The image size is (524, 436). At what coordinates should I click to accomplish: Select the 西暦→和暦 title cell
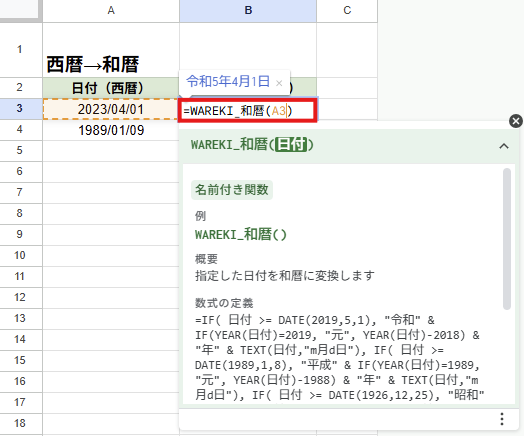[x=111, y=50]
